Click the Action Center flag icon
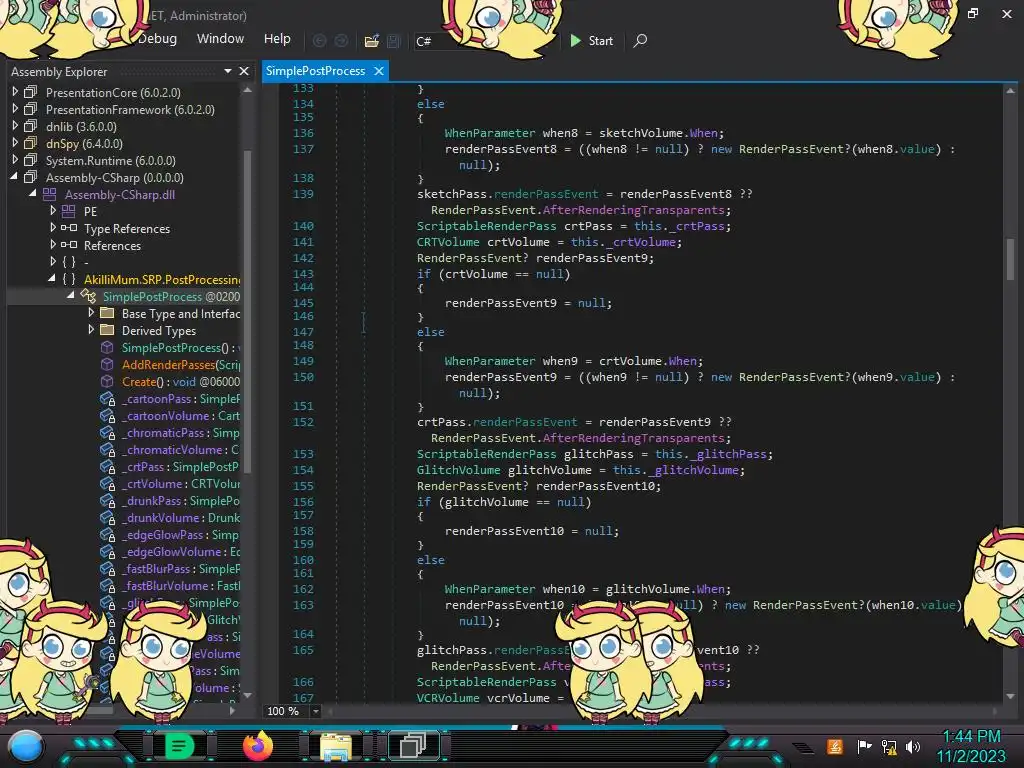1024x768 pixels. click(x=865, y=746)
